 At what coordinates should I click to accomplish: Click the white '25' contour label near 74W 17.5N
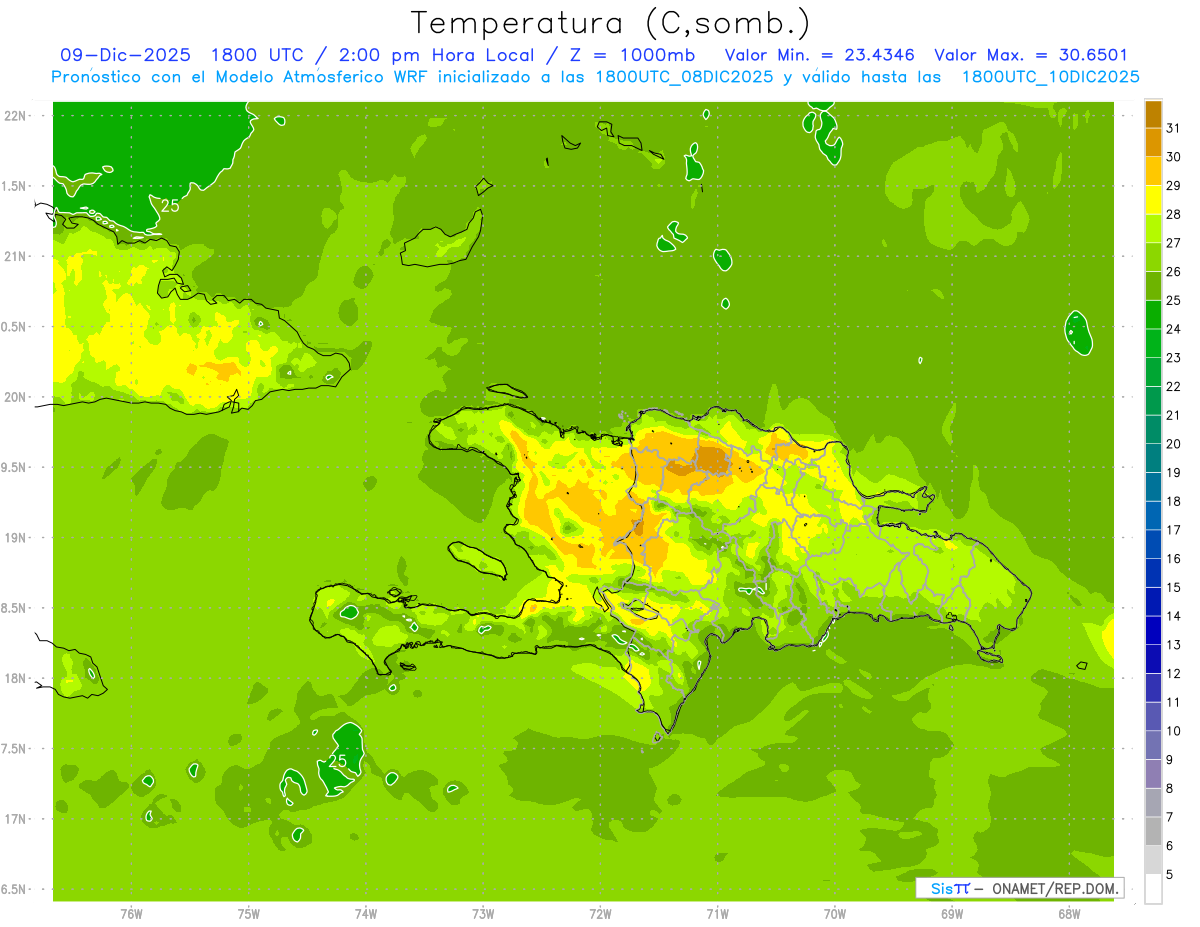tap(337, 761)
